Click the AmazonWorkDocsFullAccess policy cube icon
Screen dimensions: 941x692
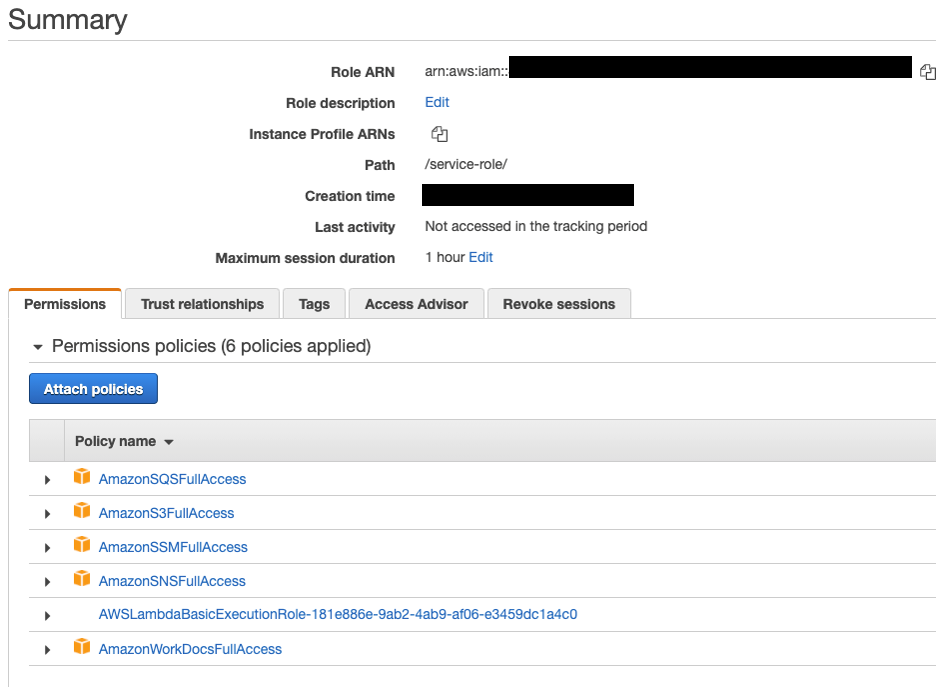82,647
